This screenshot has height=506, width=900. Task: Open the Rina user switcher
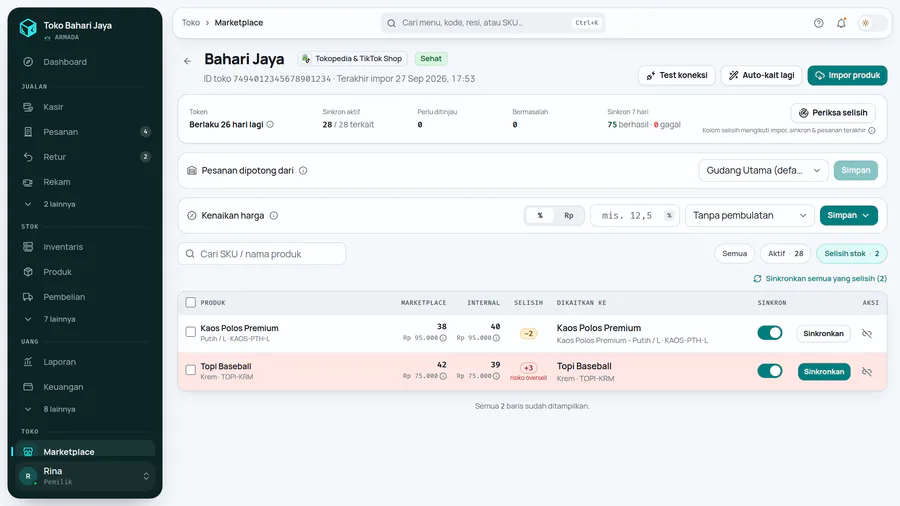click(85, 476)
